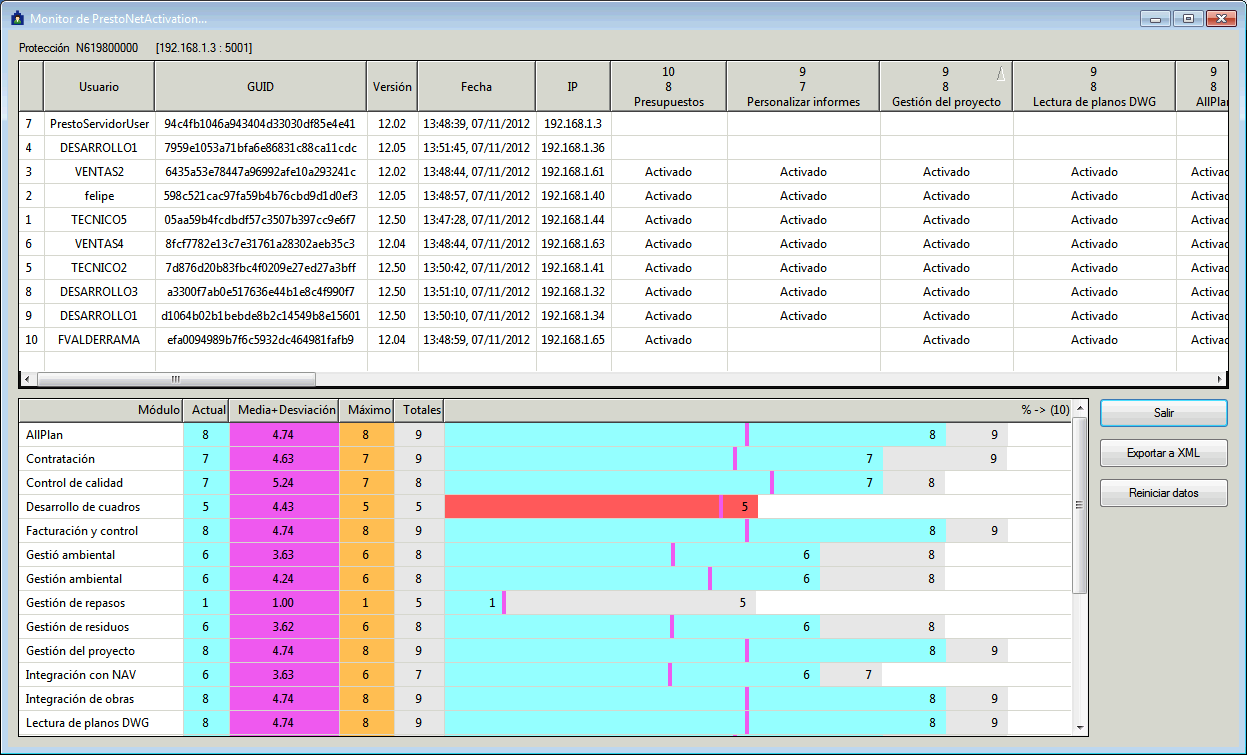Click the Máximo column header
Screen dimensions: 1247x755
pos(366,410)
